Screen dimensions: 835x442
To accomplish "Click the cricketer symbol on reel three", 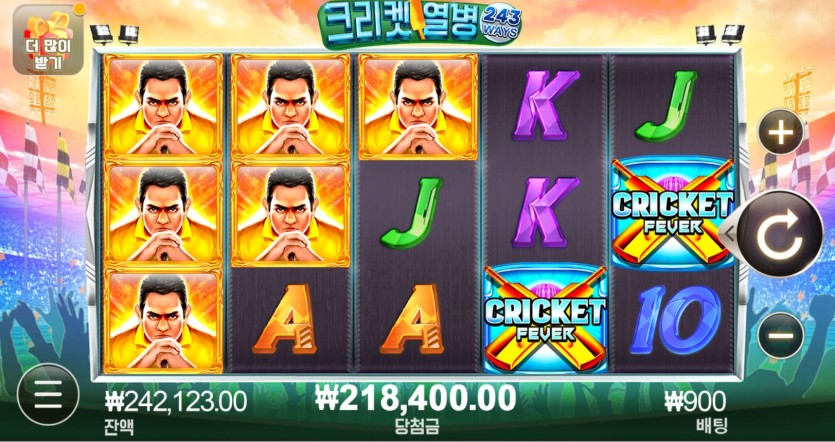I will [x=418, y=107].
